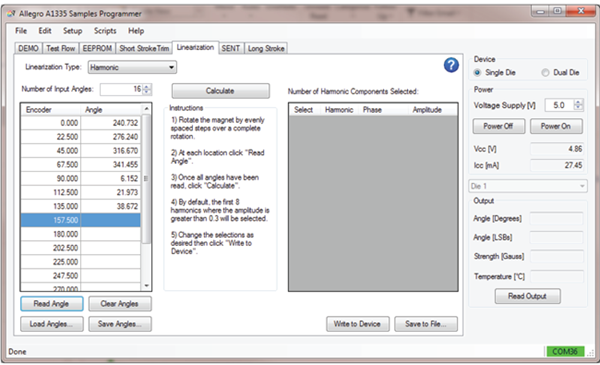The image size is (600, 365).
Task: Click angle value 276.240
Action: pos(111,137)
